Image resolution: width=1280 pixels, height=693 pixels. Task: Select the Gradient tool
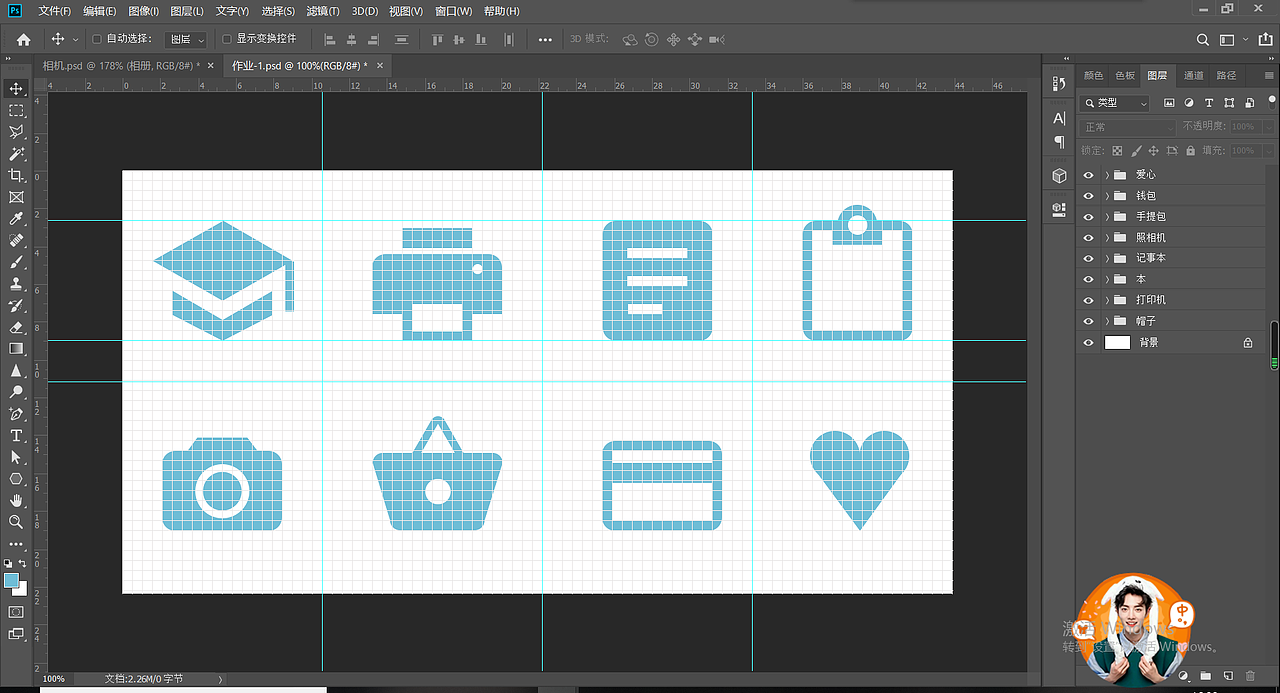[16, 349]
